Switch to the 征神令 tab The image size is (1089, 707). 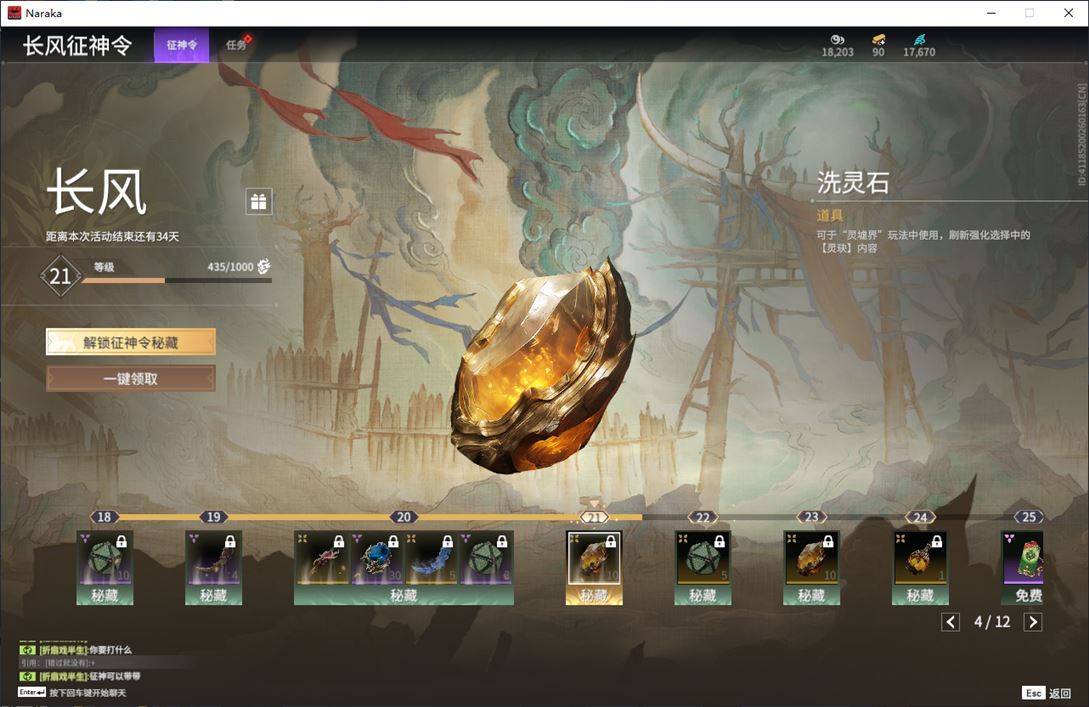click(181, 45)
